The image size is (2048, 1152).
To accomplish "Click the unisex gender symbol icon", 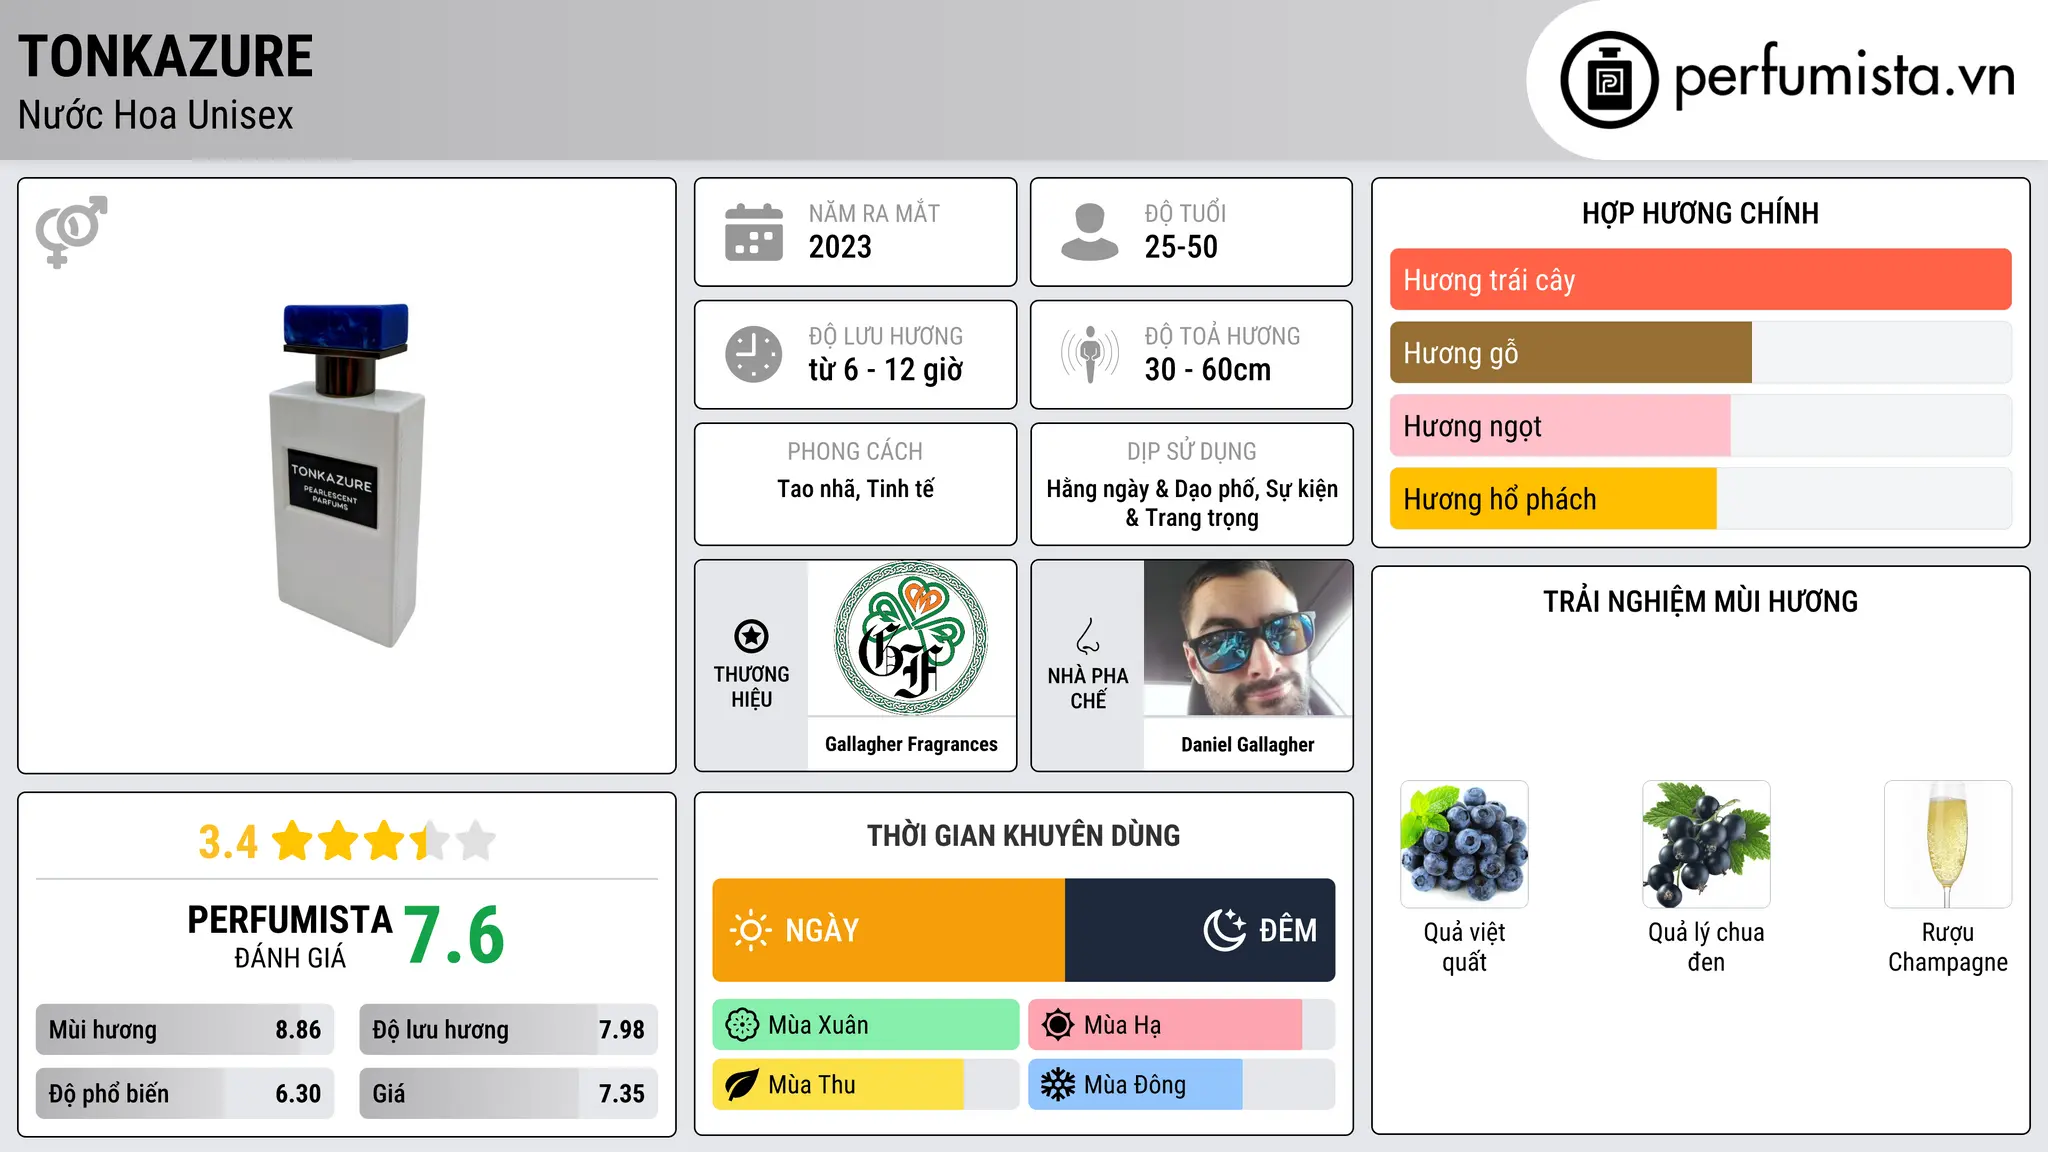I will pyautogui.click(x=71, y=231).
